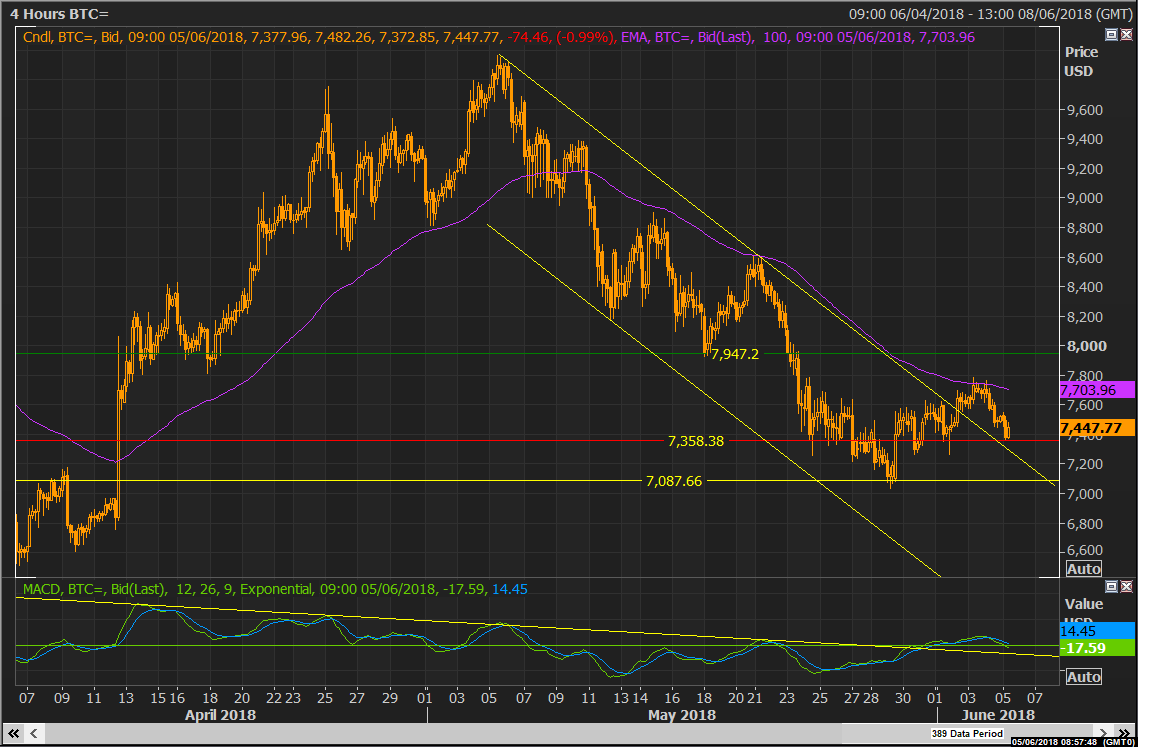Image resolution: width=1152 pixels, height=747 pixels.
Task: Click the purple 7,703.96 EMA price tag
Action: [1100, 389]
